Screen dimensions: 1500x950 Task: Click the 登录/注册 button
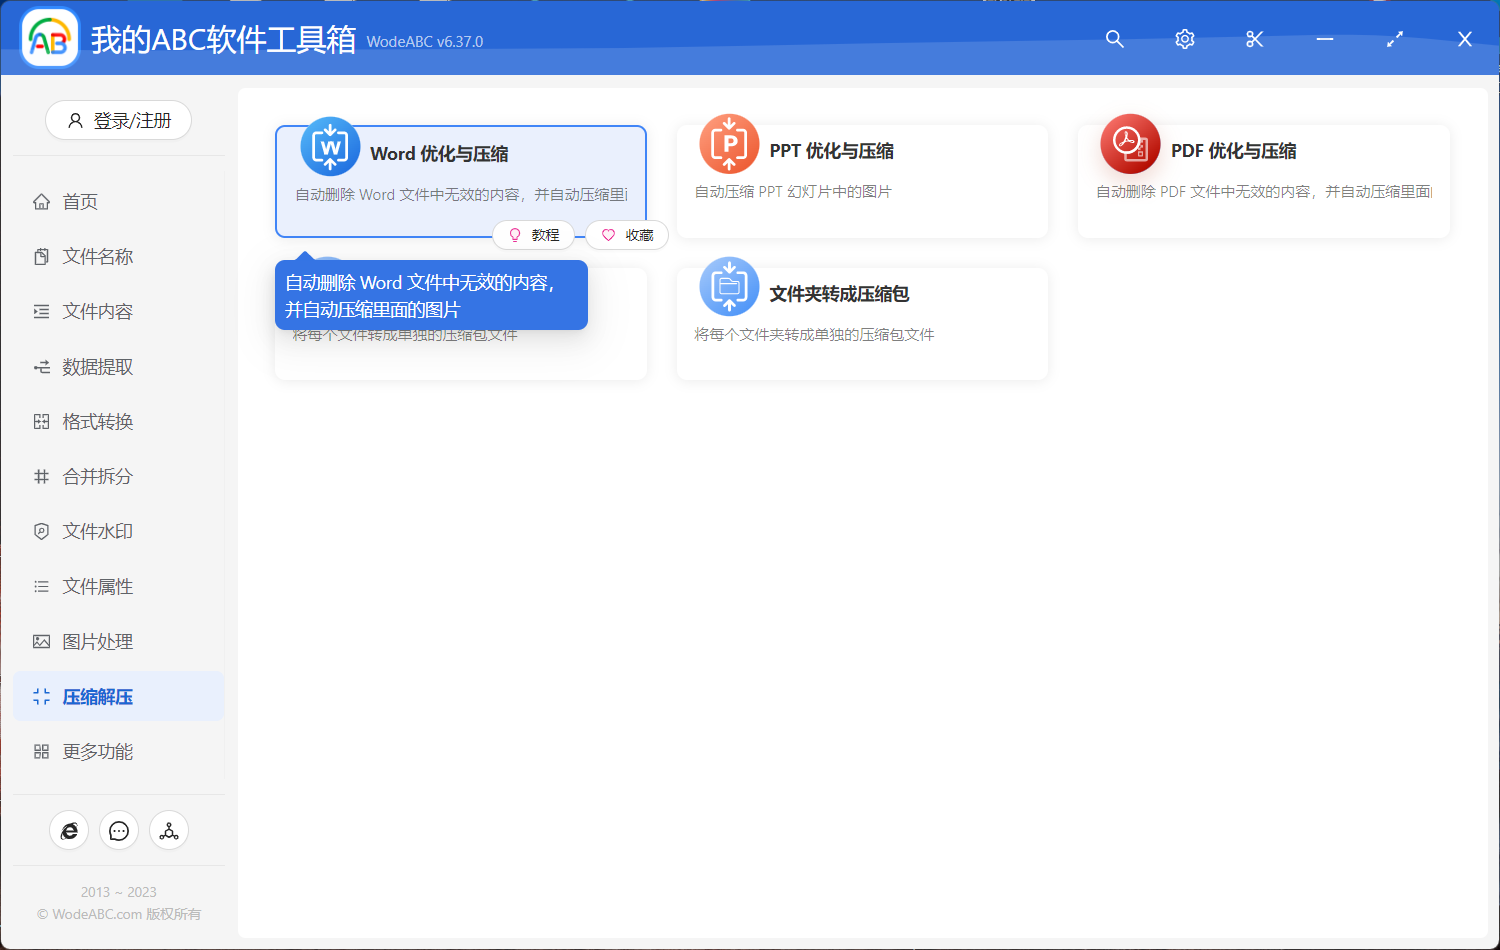[x=118, y=120]
